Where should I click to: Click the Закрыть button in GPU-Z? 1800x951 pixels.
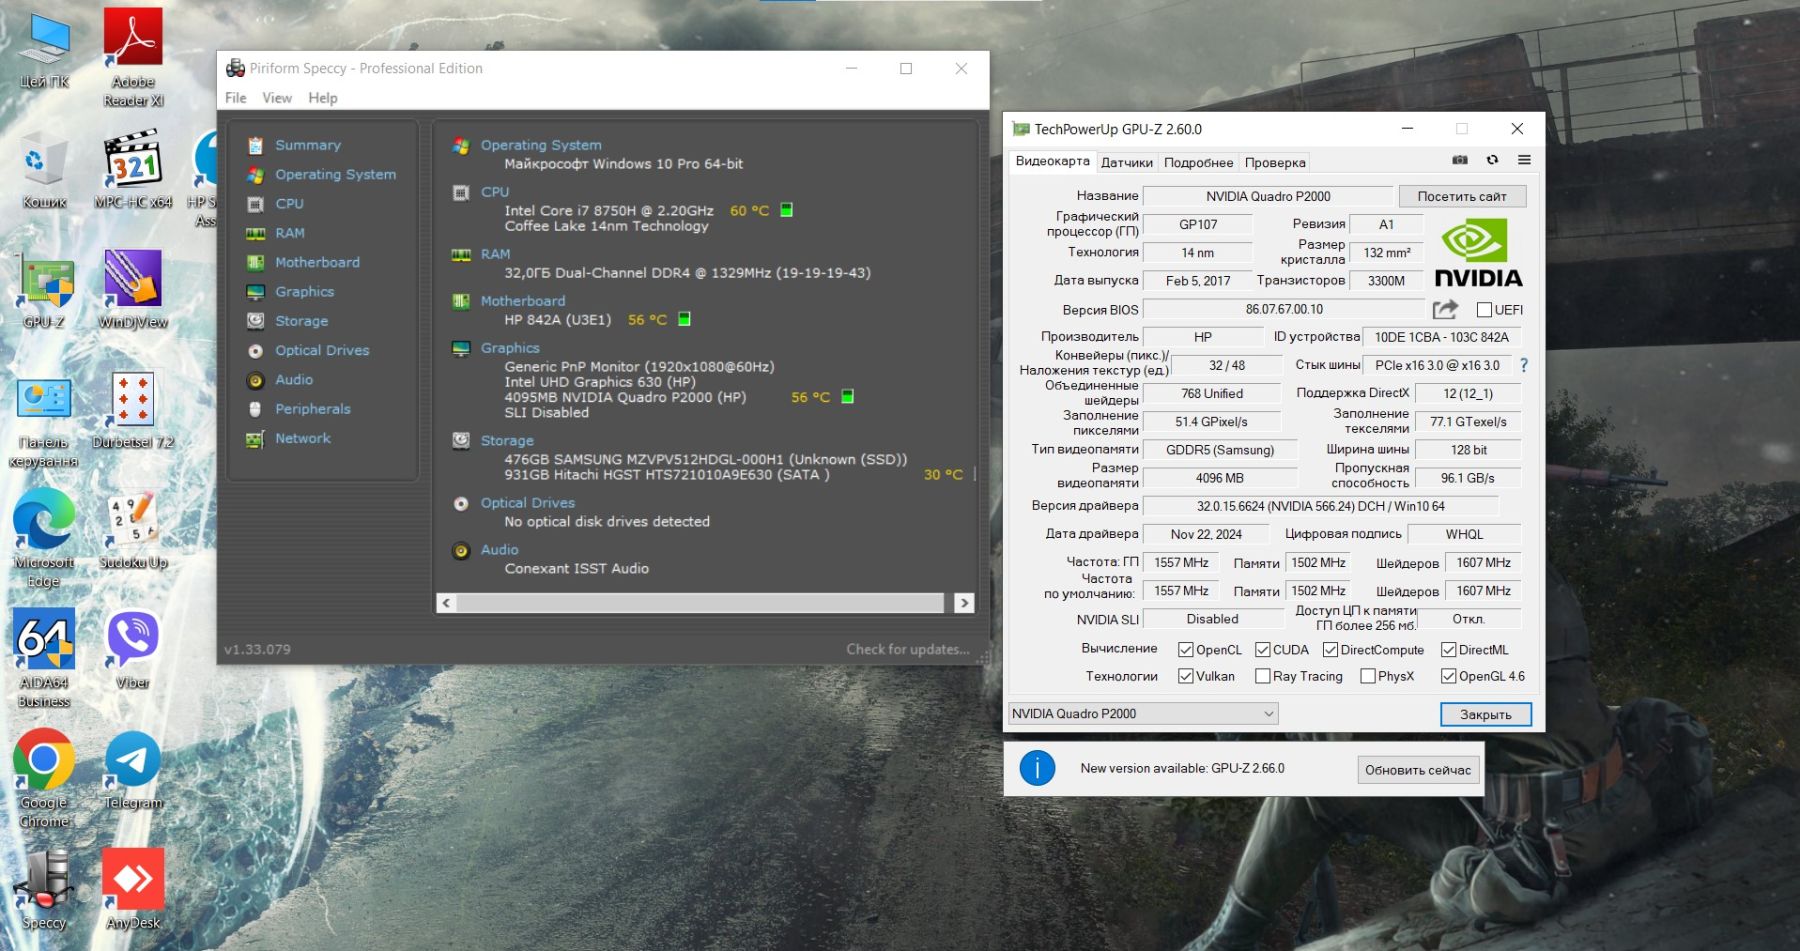(1486, 714)
